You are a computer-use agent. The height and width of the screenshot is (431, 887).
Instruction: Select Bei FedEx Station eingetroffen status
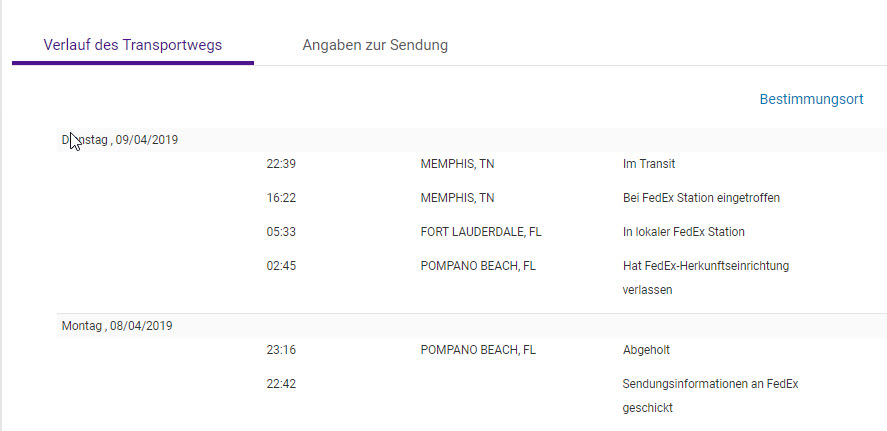[701, 198]
